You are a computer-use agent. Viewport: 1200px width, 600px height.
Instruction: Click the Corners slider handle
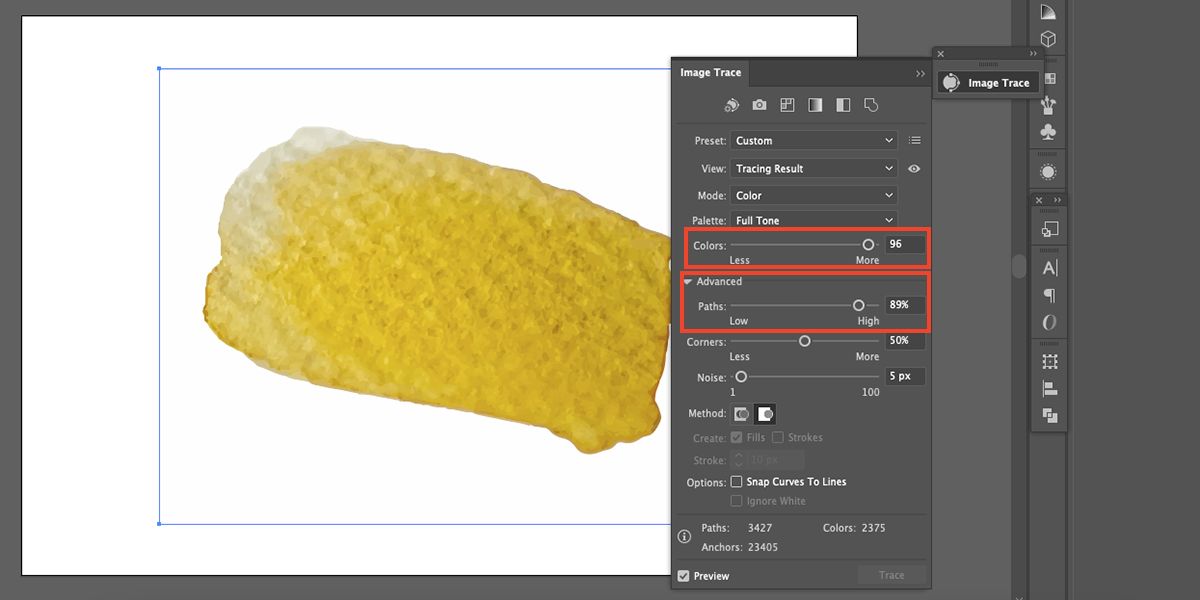(x=804, y=341)
